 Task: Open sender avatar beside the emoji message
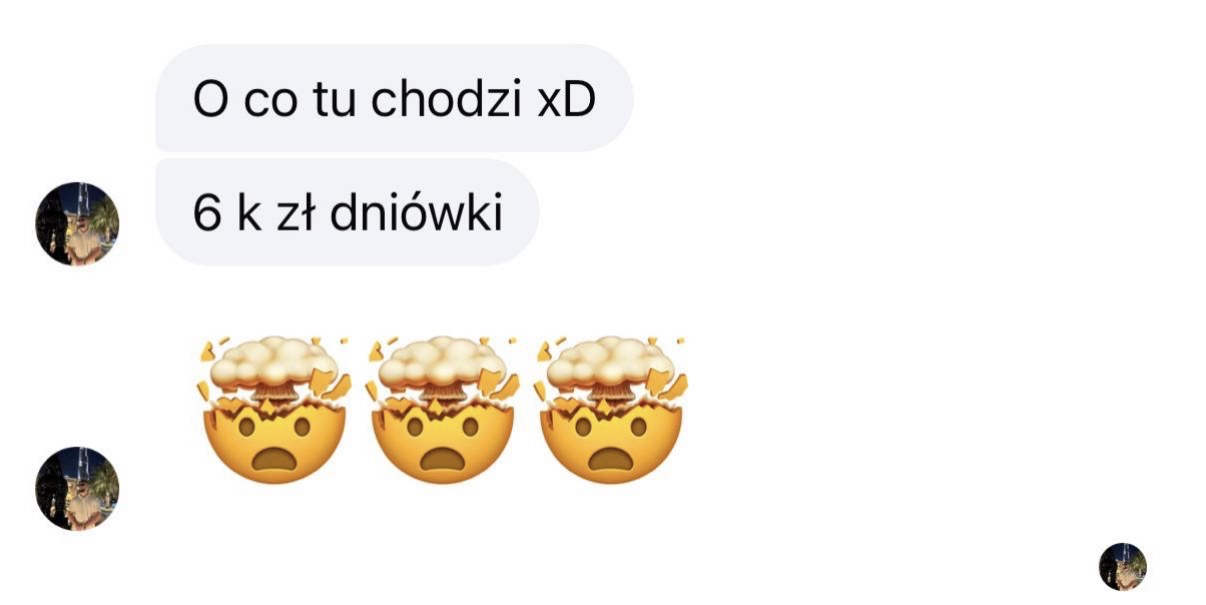77,488
